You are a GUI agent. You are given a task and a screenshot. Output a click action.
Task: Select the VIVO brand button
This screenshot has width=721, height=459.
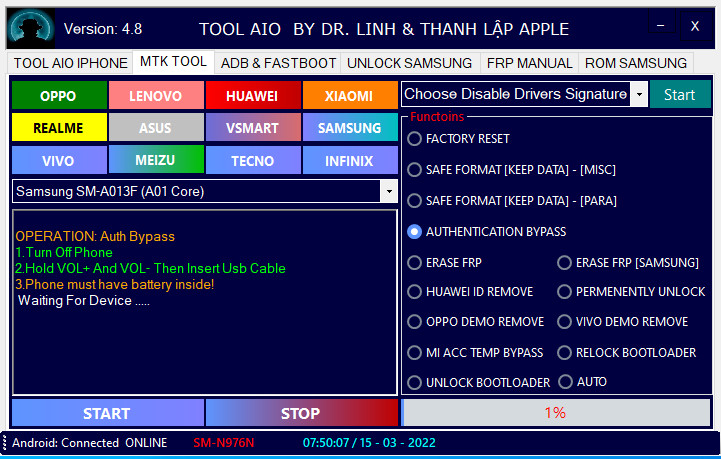[x=59, y=160]
